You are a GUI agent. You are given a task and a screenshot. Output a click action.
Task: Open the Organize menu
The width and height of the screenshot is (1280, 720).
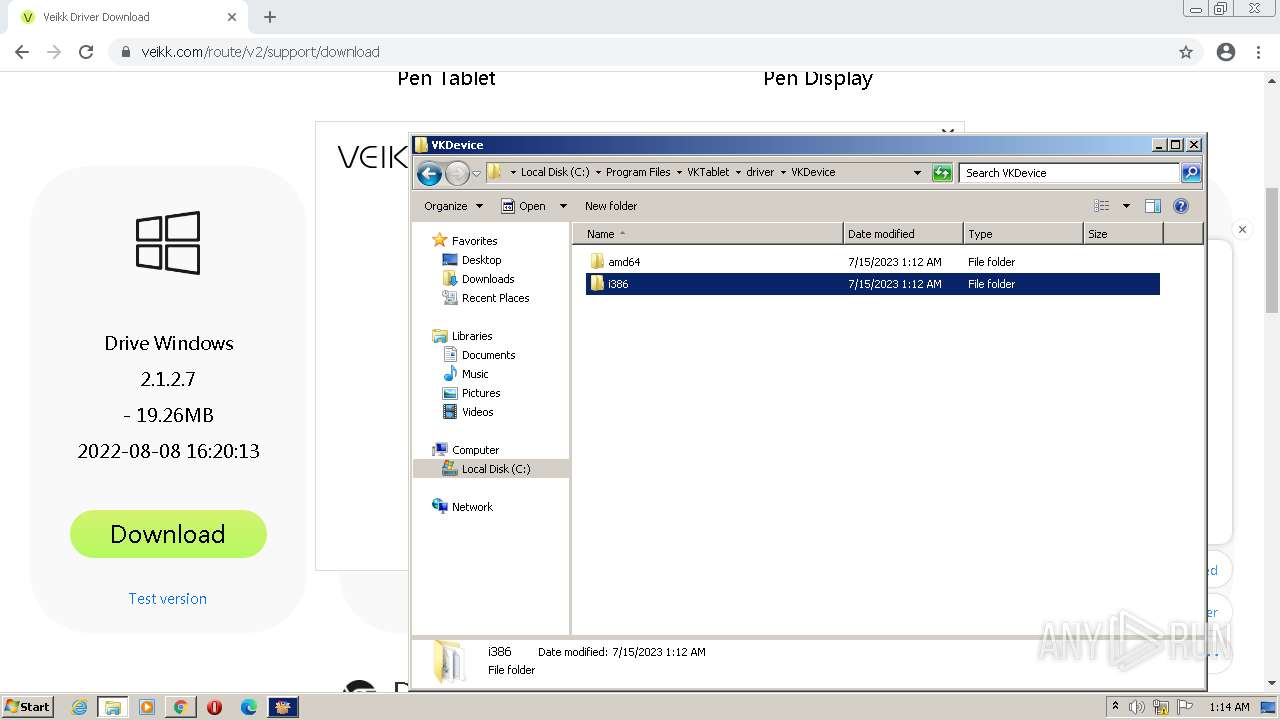point(453,206)
